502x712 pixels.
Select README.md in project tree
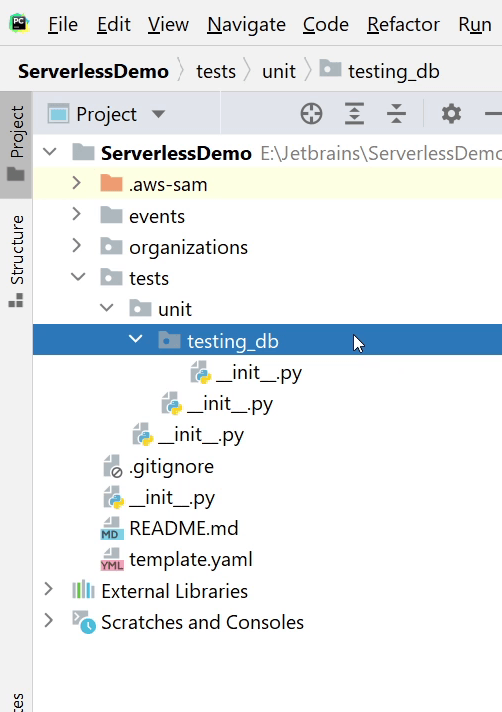click(183, 528)
